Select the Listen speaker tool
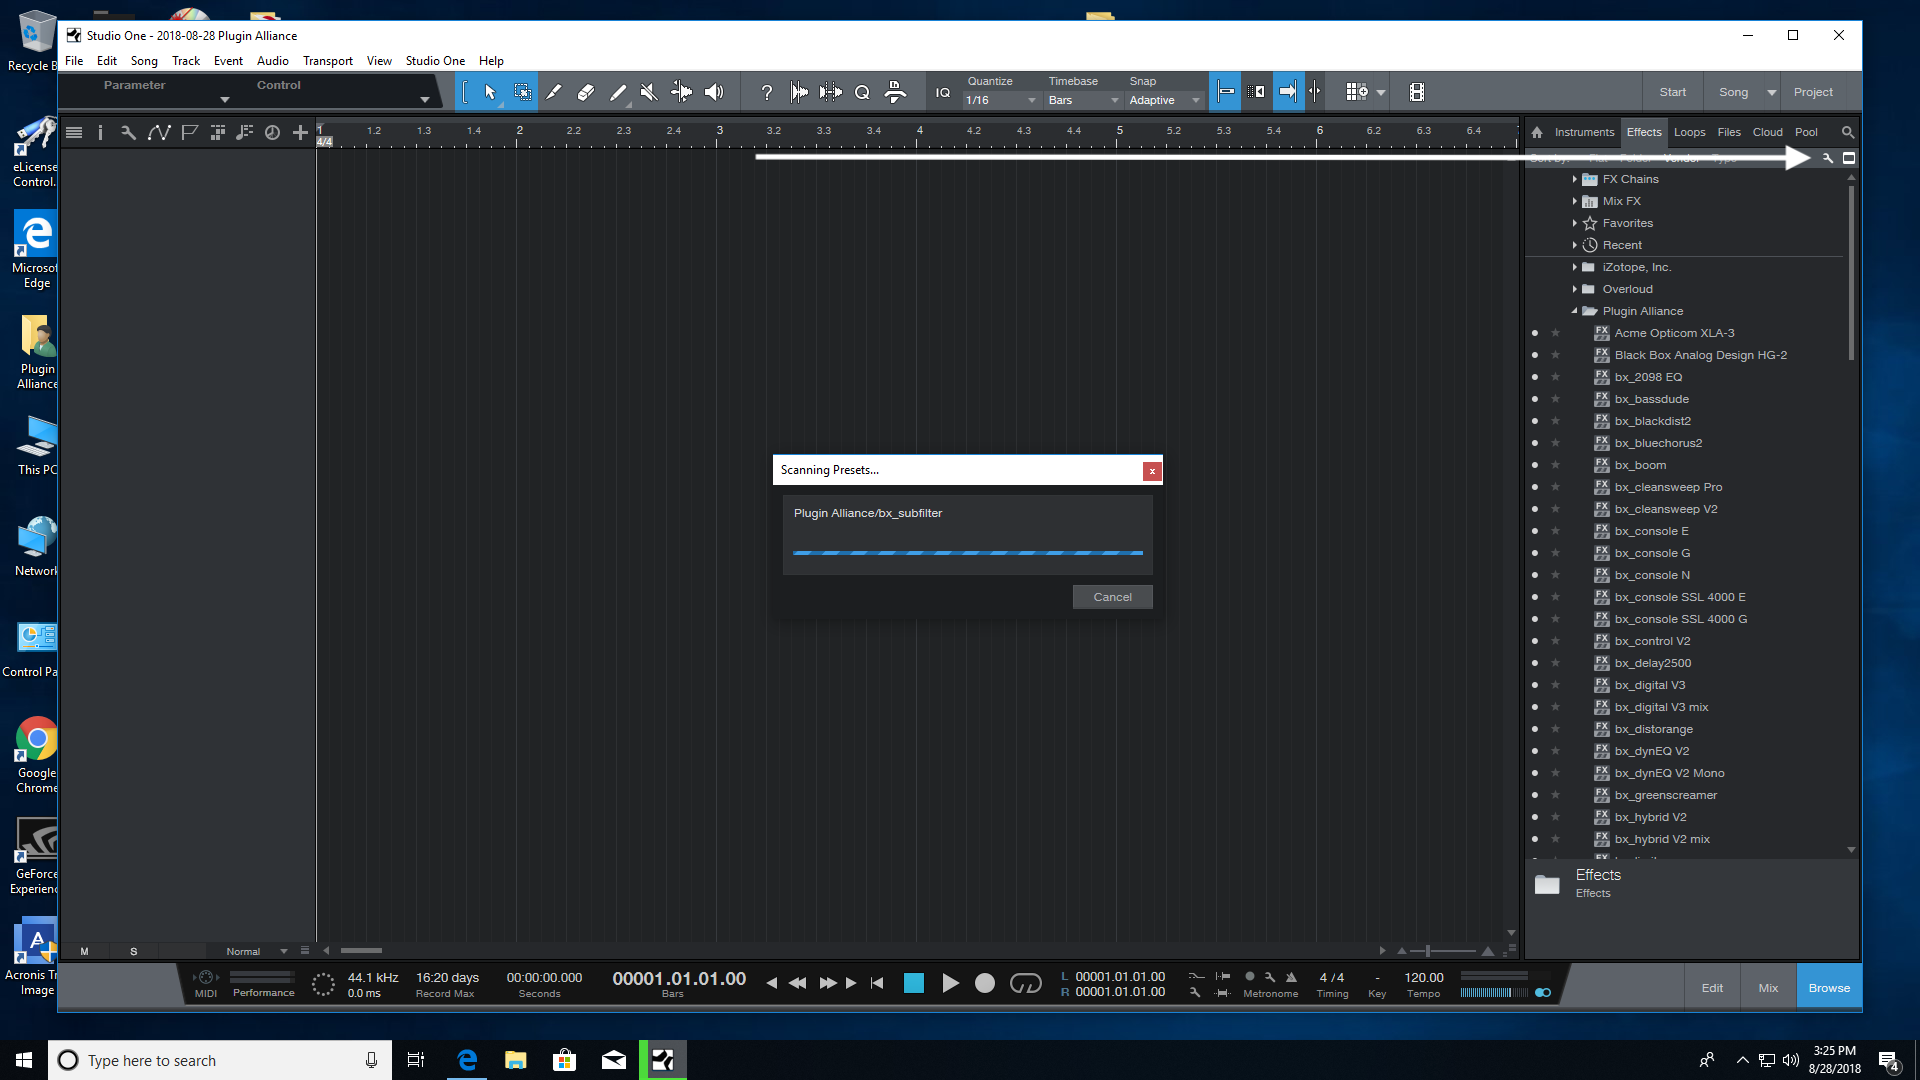The height and width of the screenshot is (1080, 1920). 714,92
